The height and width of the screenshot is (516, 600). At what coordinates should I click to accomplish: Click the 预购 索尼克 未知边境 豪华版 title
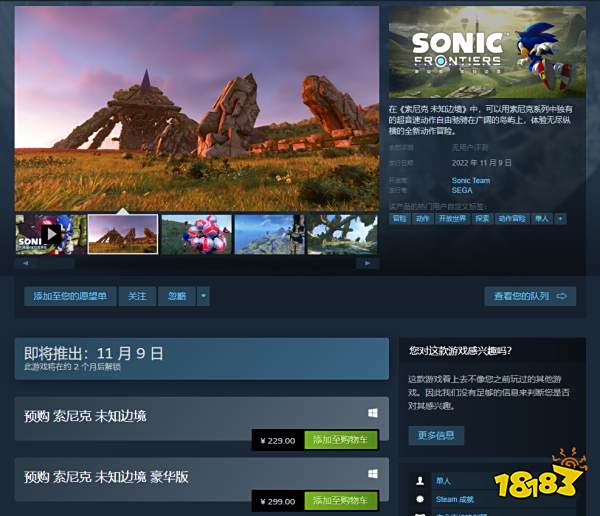click(106, 477)
